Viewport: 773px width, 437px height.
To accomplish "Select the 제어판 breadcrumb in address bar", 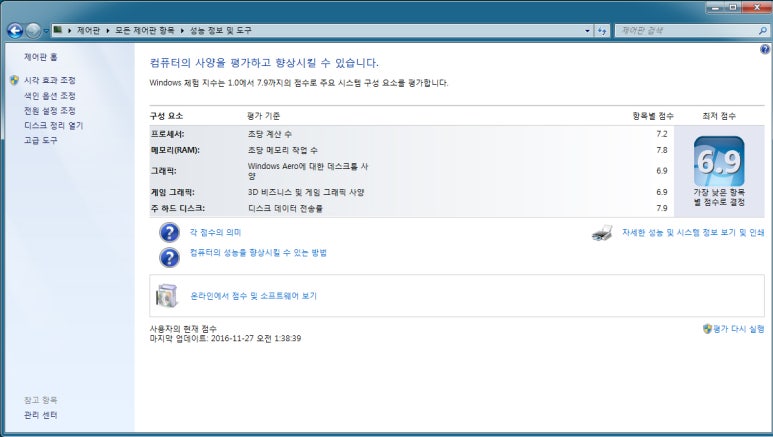I will (88, 31).
